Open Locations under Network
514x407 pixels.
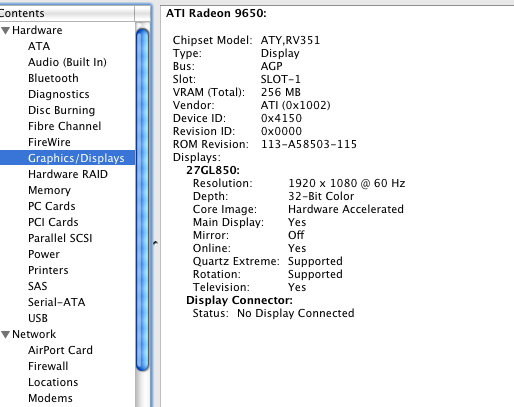point(53,382)
